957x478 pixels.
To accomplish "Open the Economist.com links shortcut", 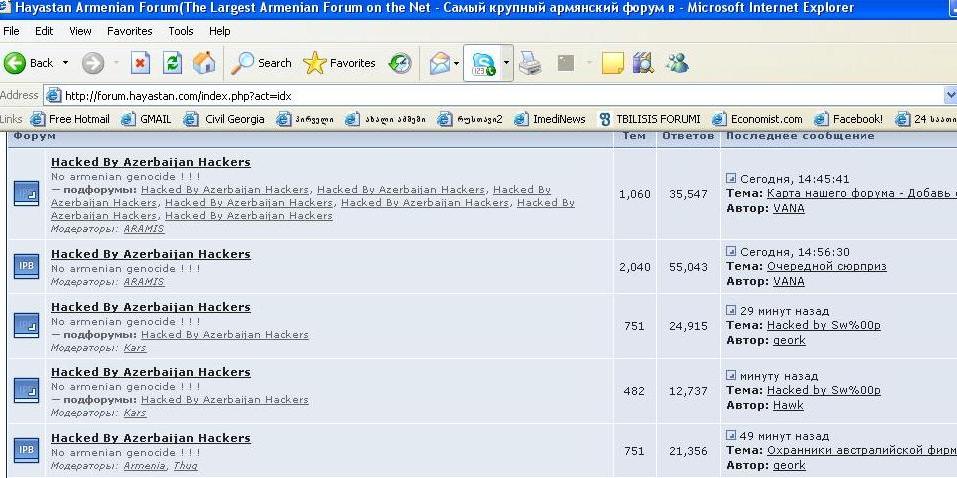I will (757, 119).
